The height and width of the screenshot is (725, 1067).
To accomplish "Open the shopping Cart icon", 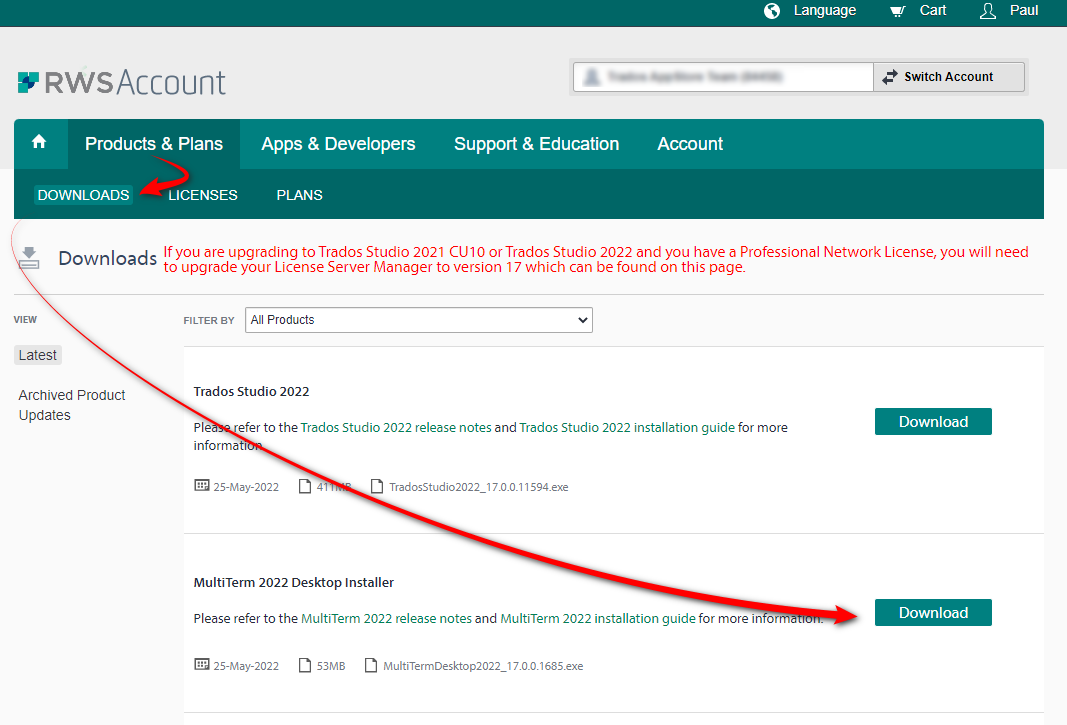I will coord(898,11).
